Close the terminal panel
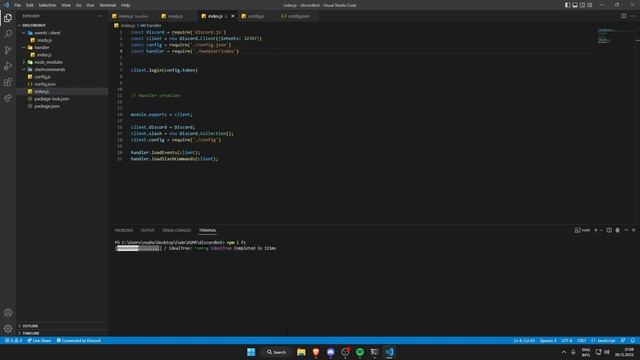Image resolution: width=640 pixels, height=360 pixels. click(x=633, y=230)
